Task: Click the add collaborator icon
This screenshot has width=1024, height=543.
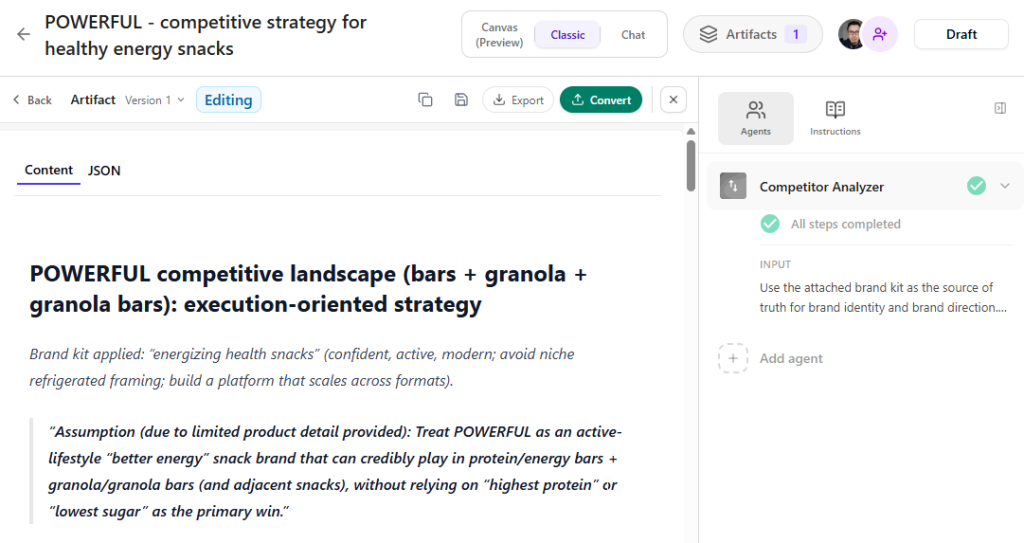Action: coord(880,34)
